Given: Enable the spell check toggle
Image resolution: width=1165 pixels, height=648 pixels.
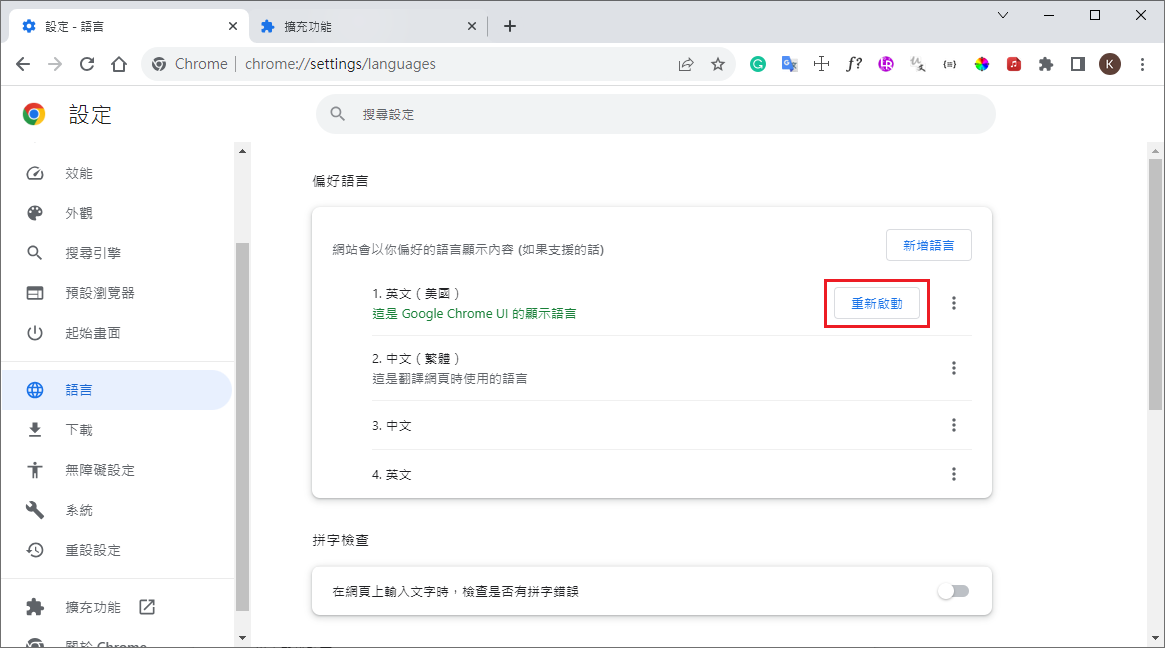Looking at the screenshot, I should point(953,591).
